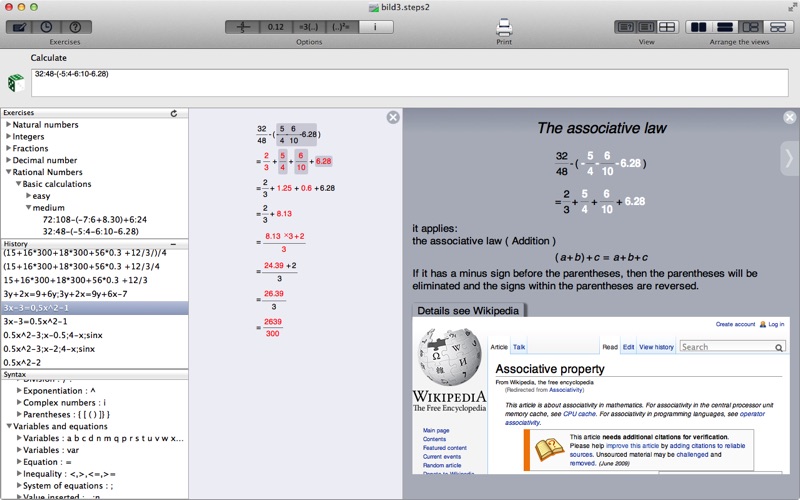Image resolution: width=800 pixels, height=500 pixels.
Task: Click the Wikipedia search magnifier icon
Action: [779, 347]
